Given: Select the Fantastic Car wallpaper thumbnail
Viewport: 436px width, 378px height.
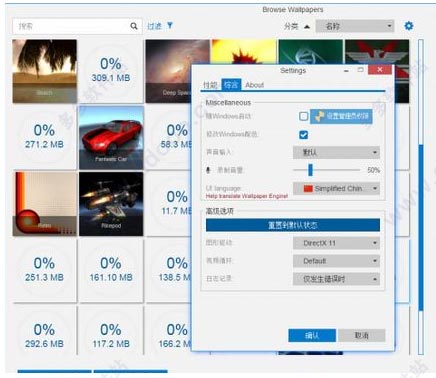Looking at the screenshot, I should click(x=111, y=138).
